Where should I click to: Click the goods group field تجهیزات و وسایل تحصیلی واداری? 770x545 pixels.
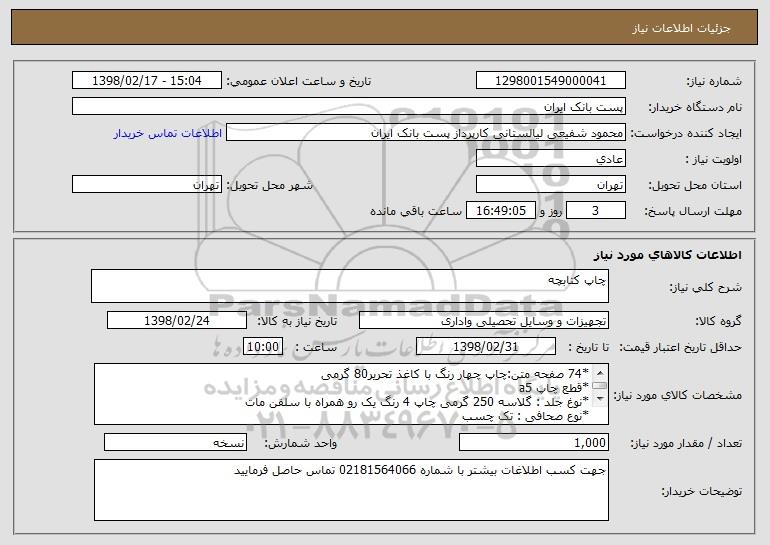click(x=484, y=321)
